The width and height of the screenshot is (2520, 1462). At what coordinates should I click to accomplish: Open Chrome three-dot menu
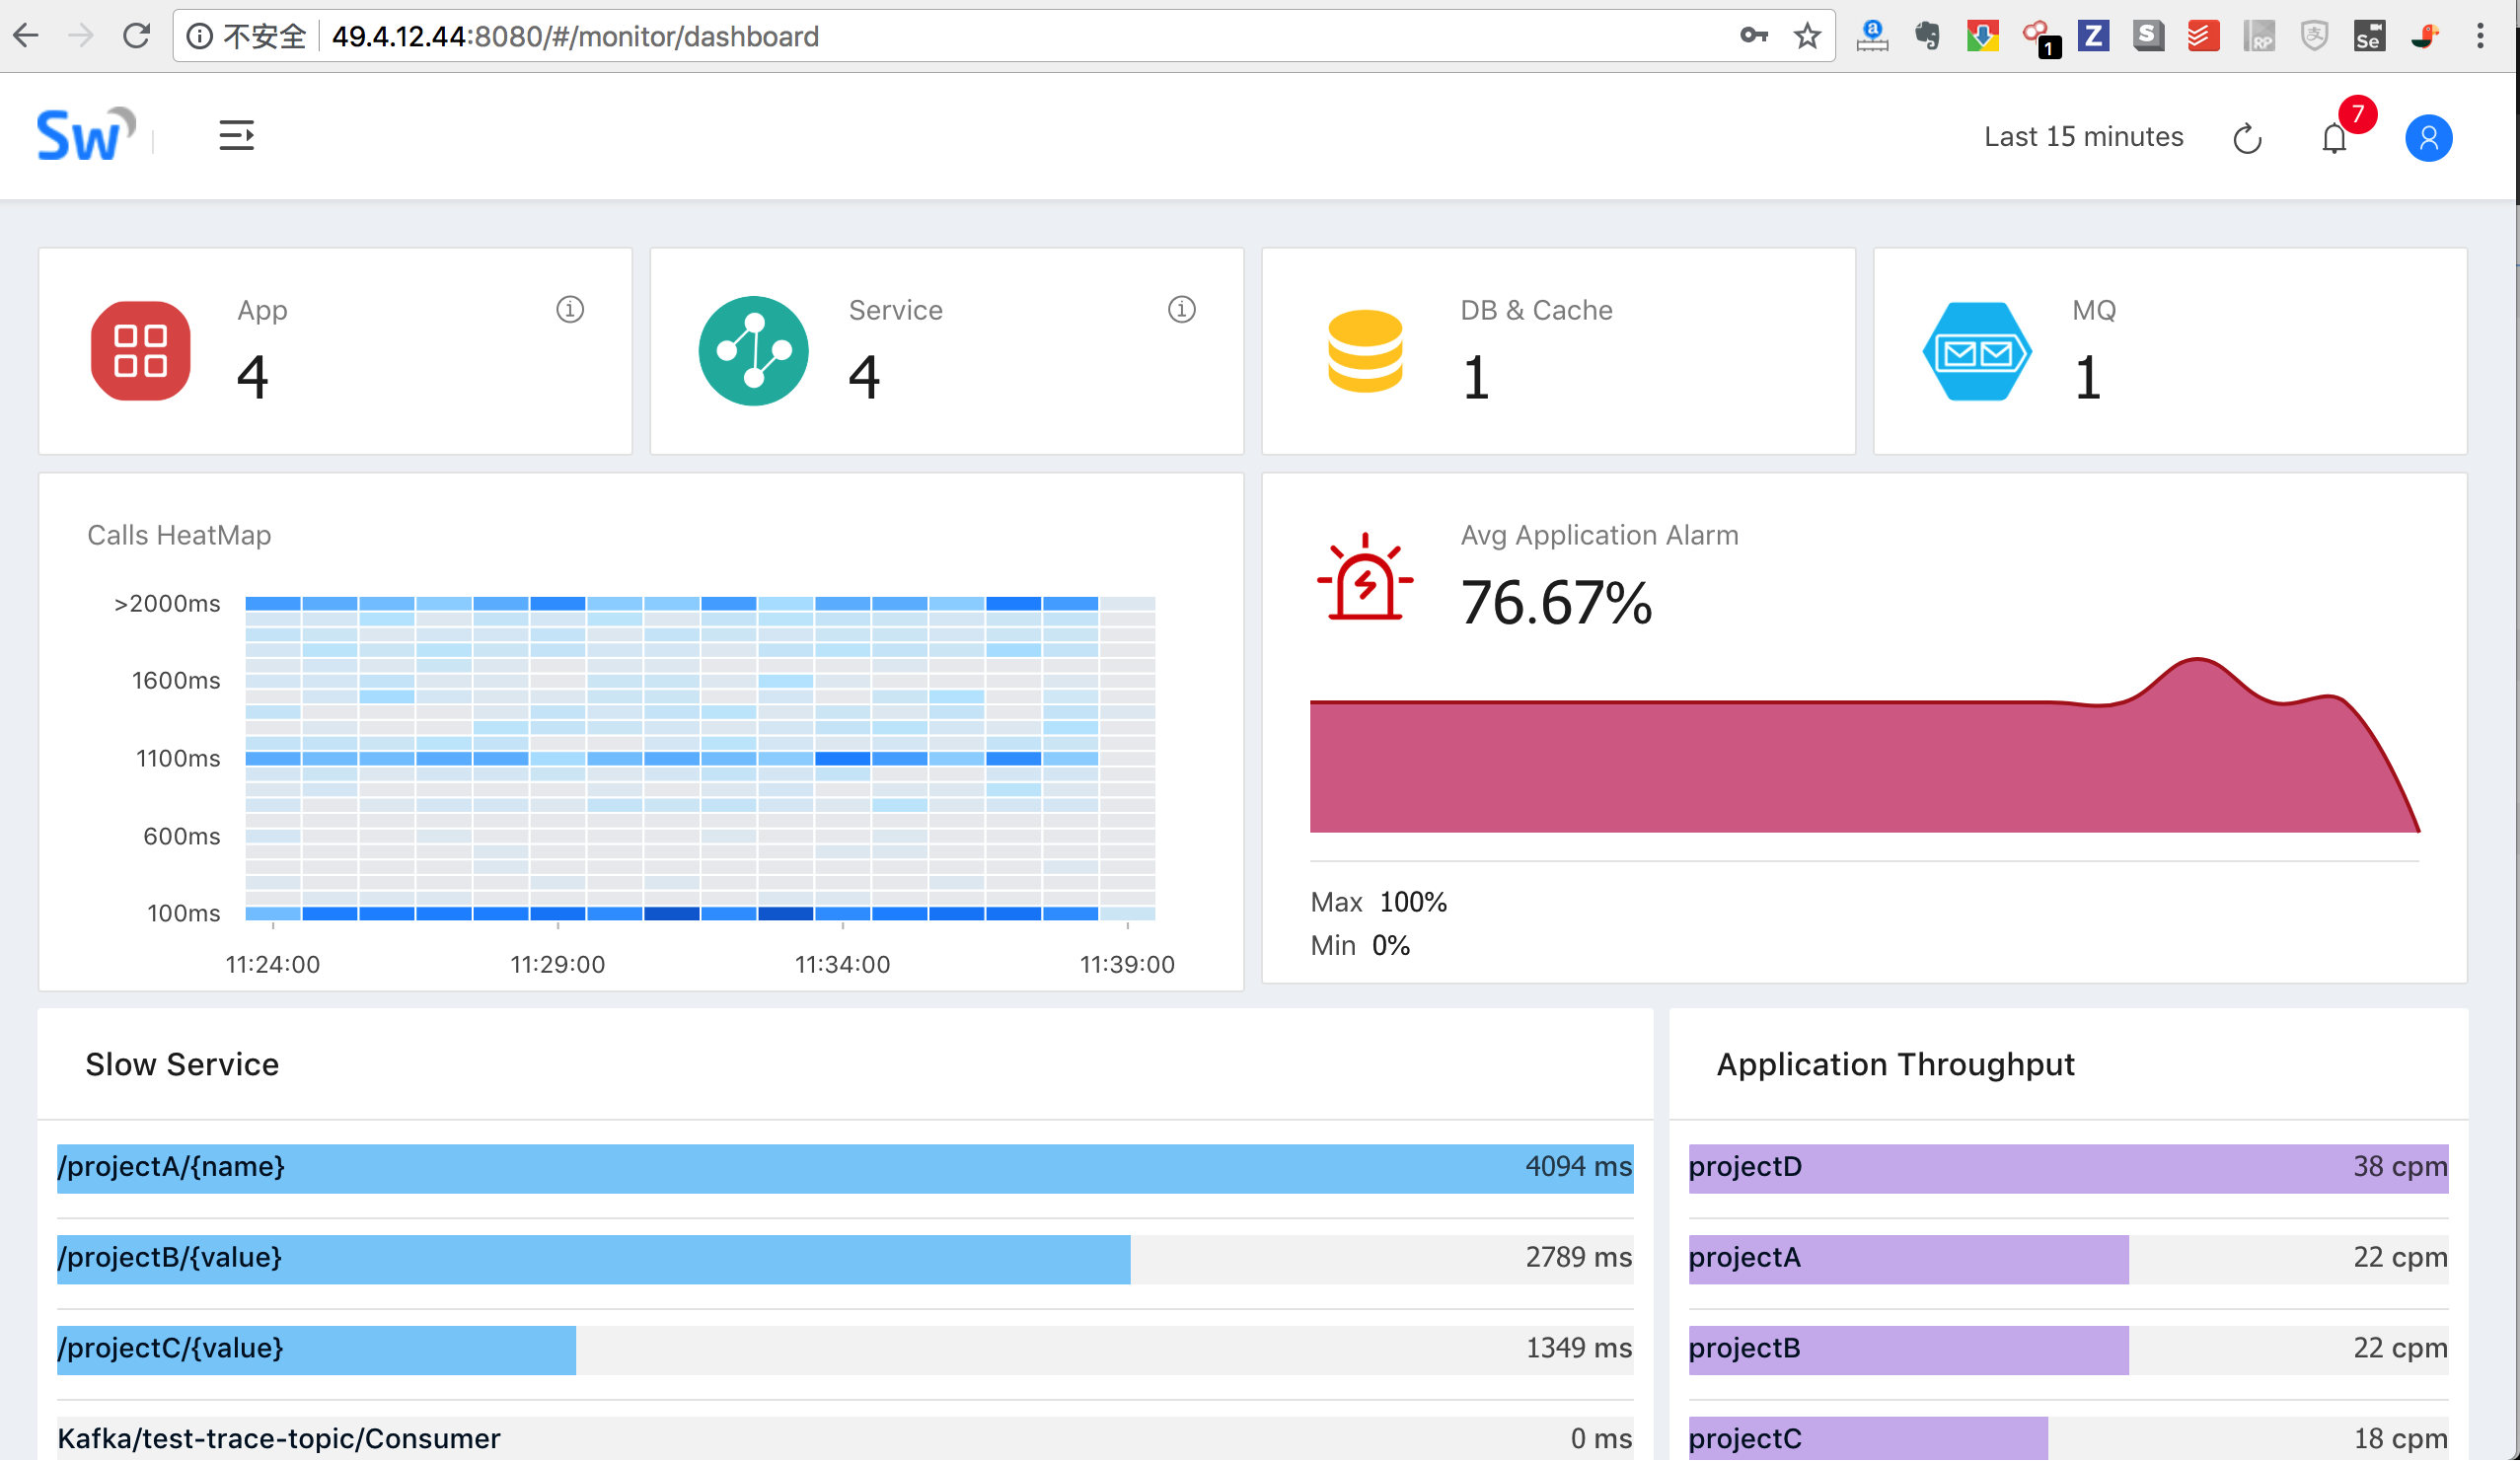pos(2480,37)
